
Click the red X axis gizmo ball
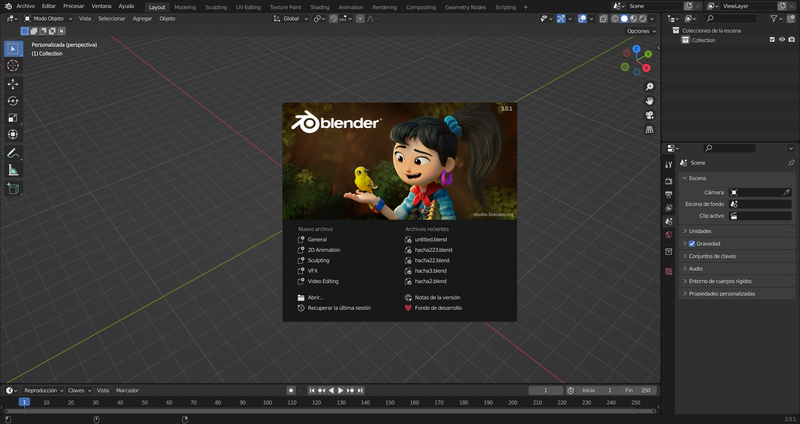click(x=647, y=68)
